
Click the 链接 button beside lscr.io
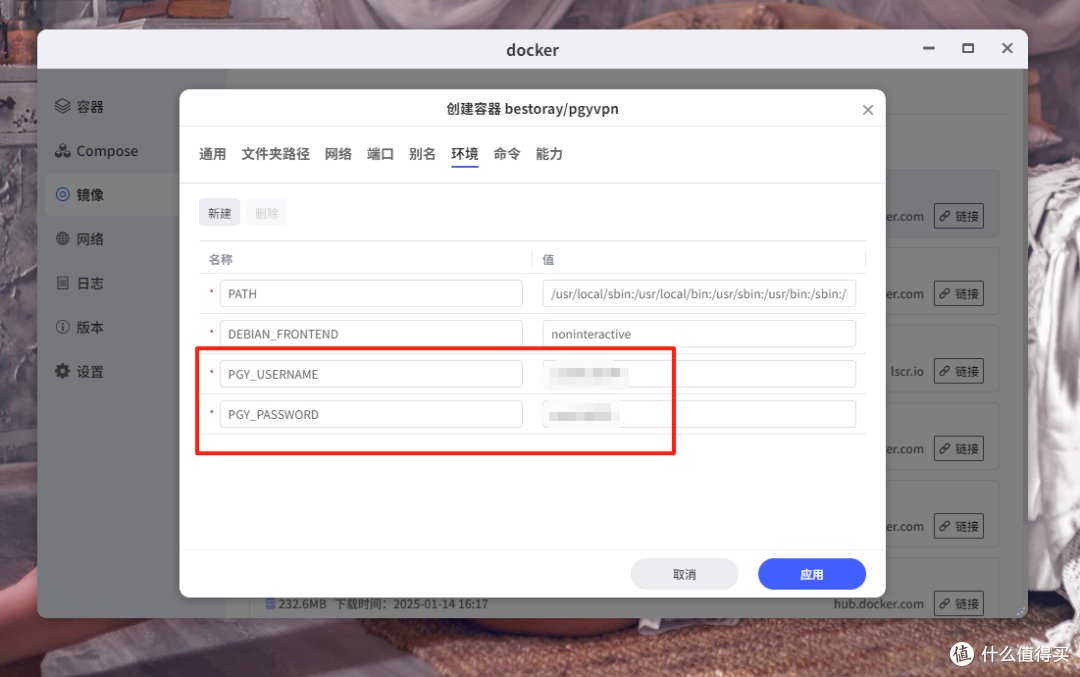(959, 371)
